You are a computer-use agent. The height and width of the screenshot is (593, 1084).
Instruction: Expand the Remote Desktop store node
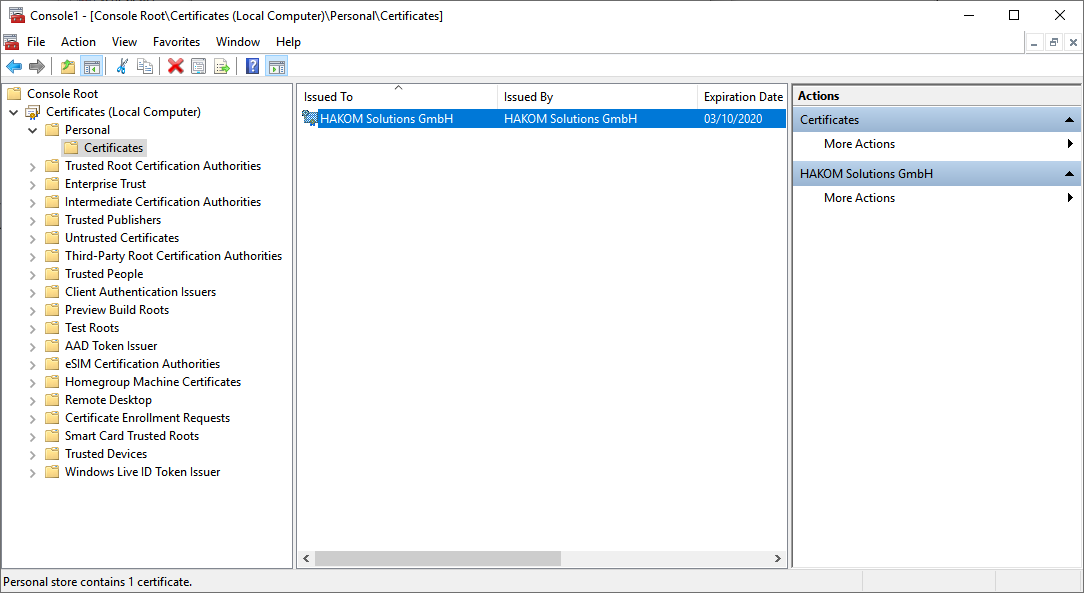[33, 400]
